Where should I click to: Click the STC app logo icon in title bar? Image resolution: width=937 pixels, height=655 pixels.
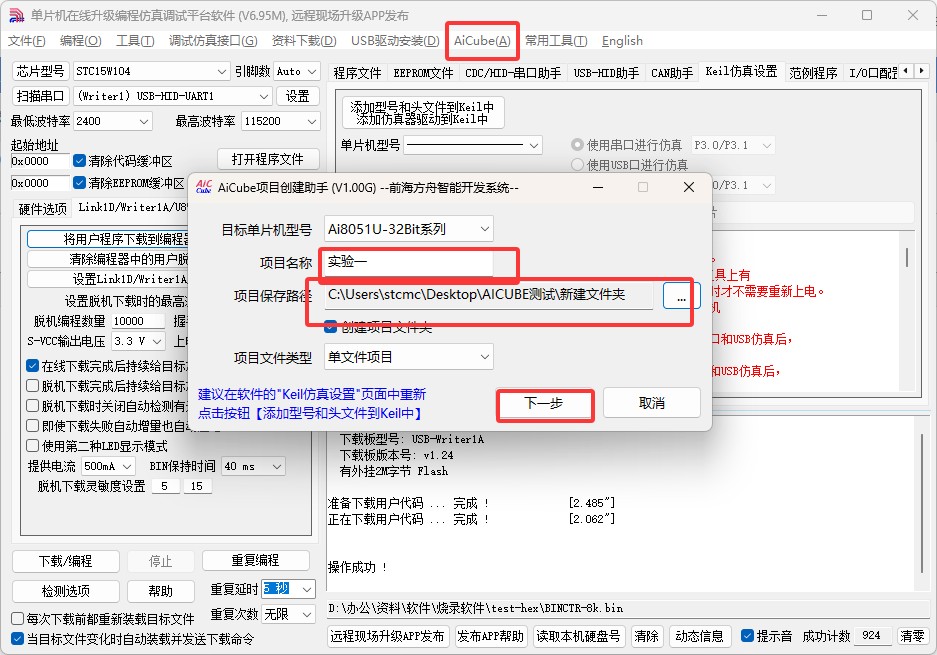[x=17, y=15]
